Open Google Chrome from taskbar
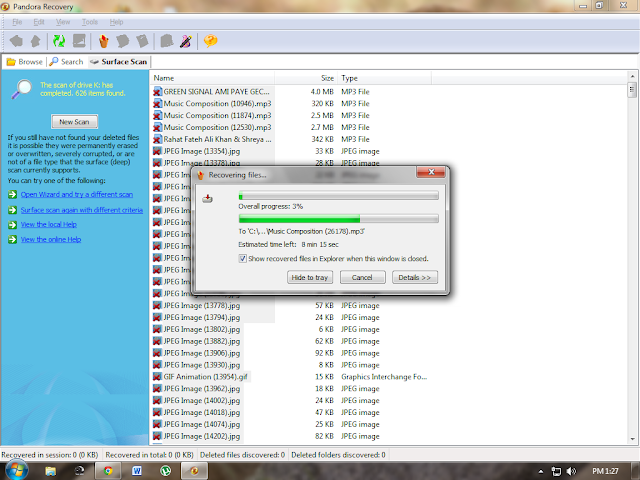The height and width of the screenshot is (480, 640). tap(108, 471)
